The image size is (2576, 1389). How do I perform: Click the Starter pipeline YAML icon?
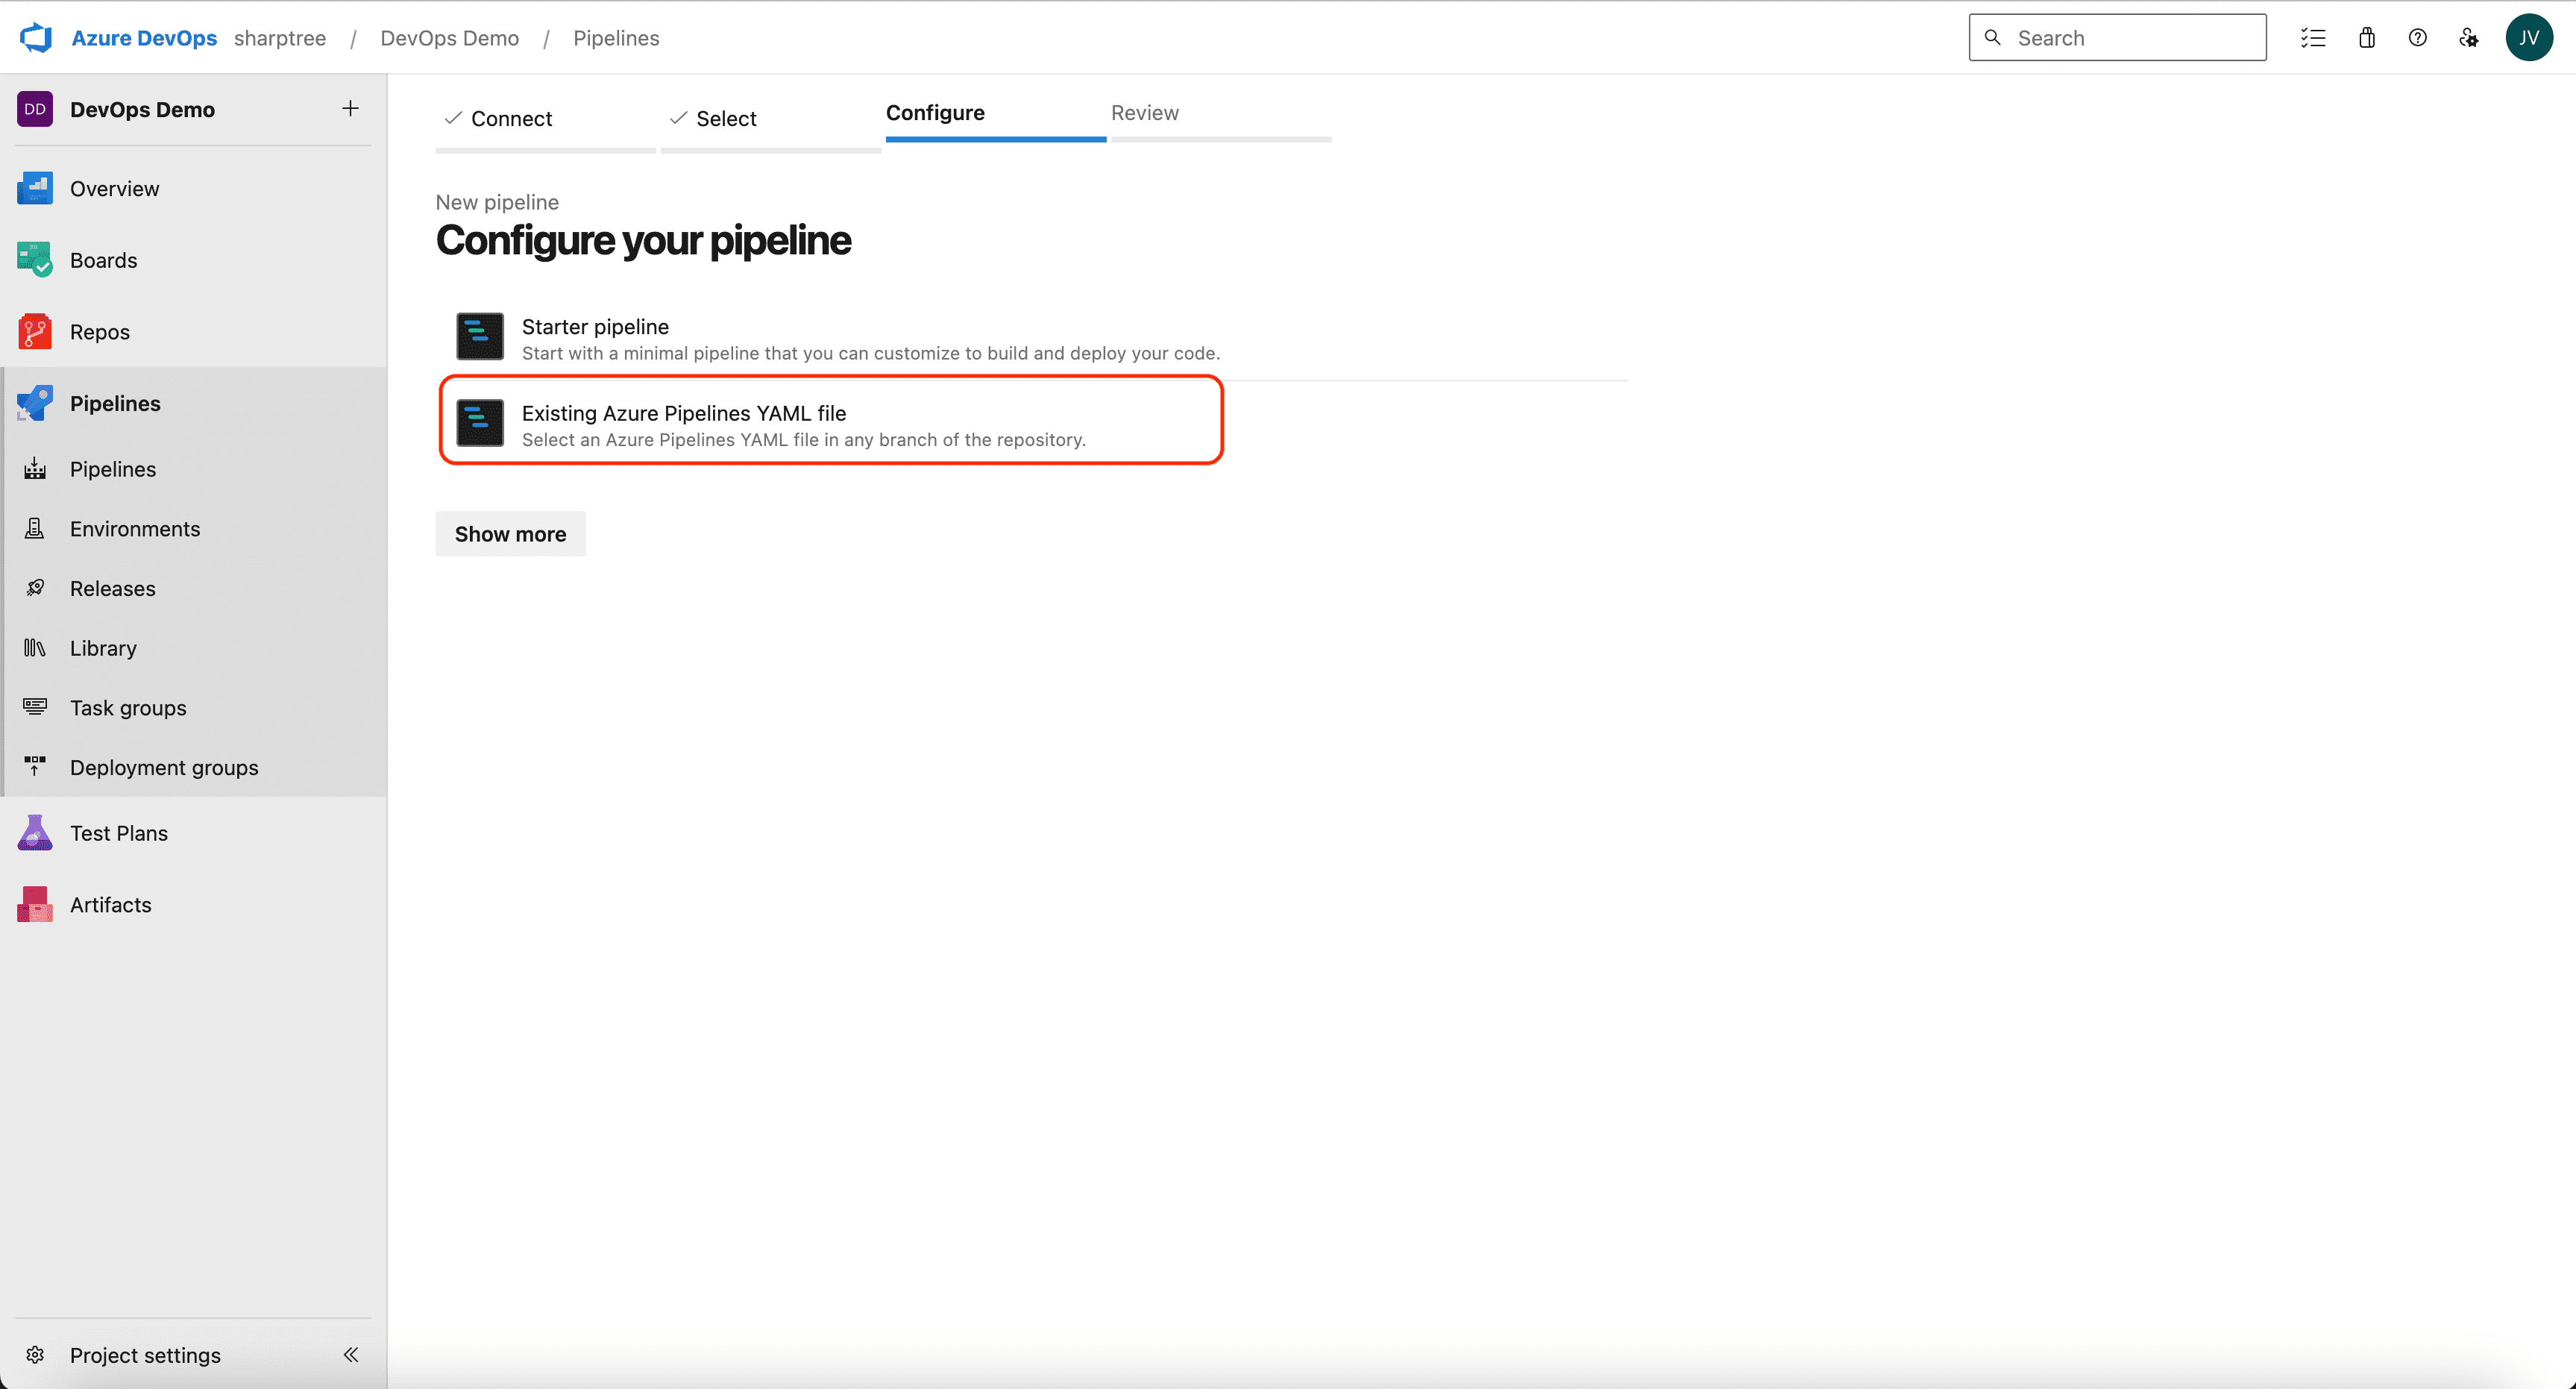(480, 337)
